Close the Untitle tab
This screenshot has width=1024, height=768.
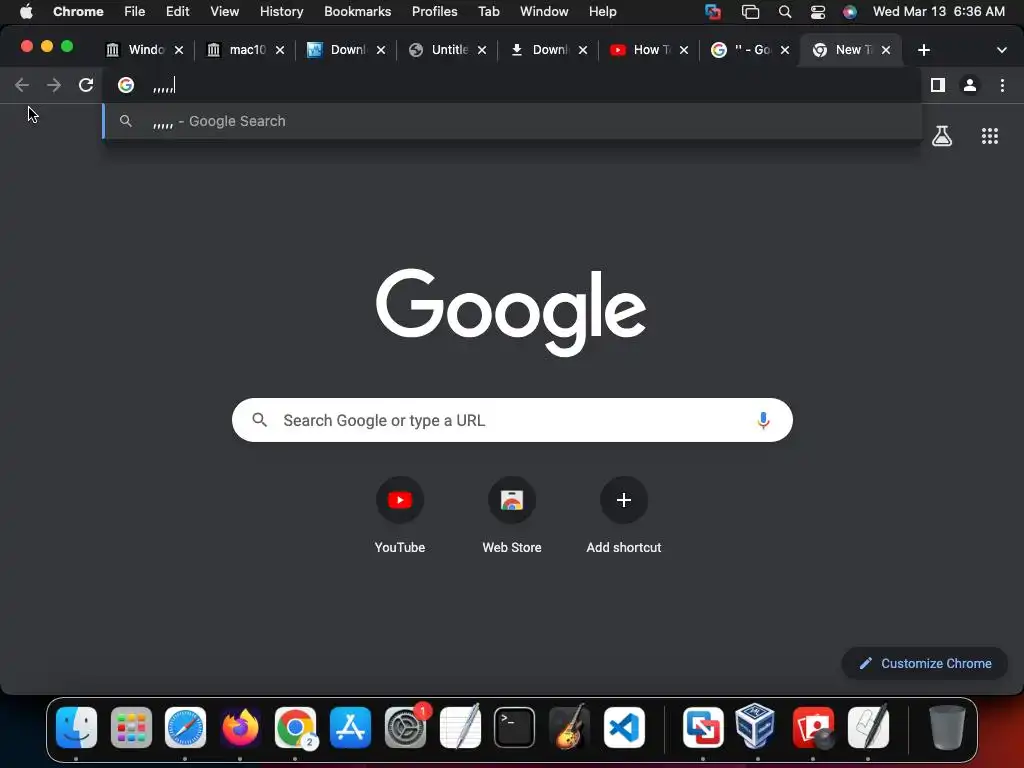(481, 50)
